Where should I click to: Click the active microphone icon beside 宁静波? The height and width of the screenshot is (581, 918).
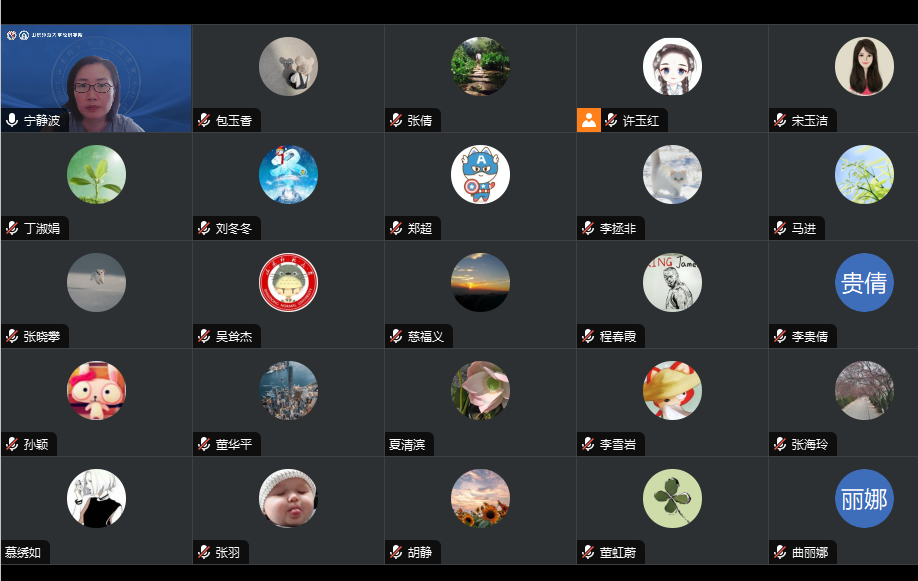12,121
